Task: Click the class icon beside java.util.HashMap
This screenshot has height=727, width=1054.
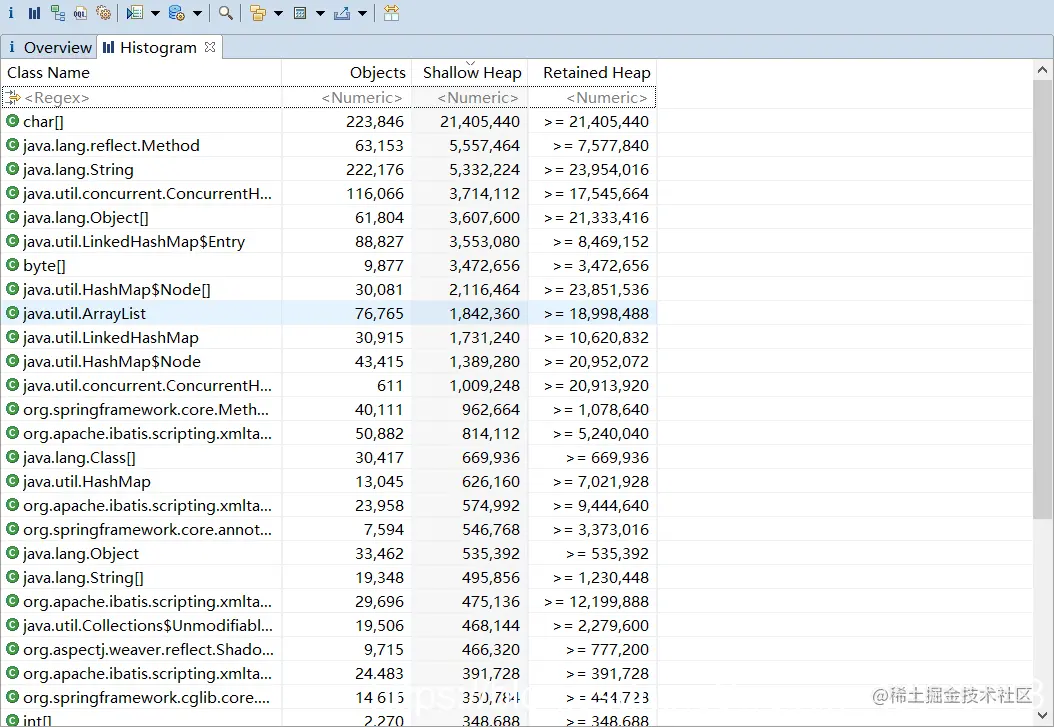Action: coord(12,481)
